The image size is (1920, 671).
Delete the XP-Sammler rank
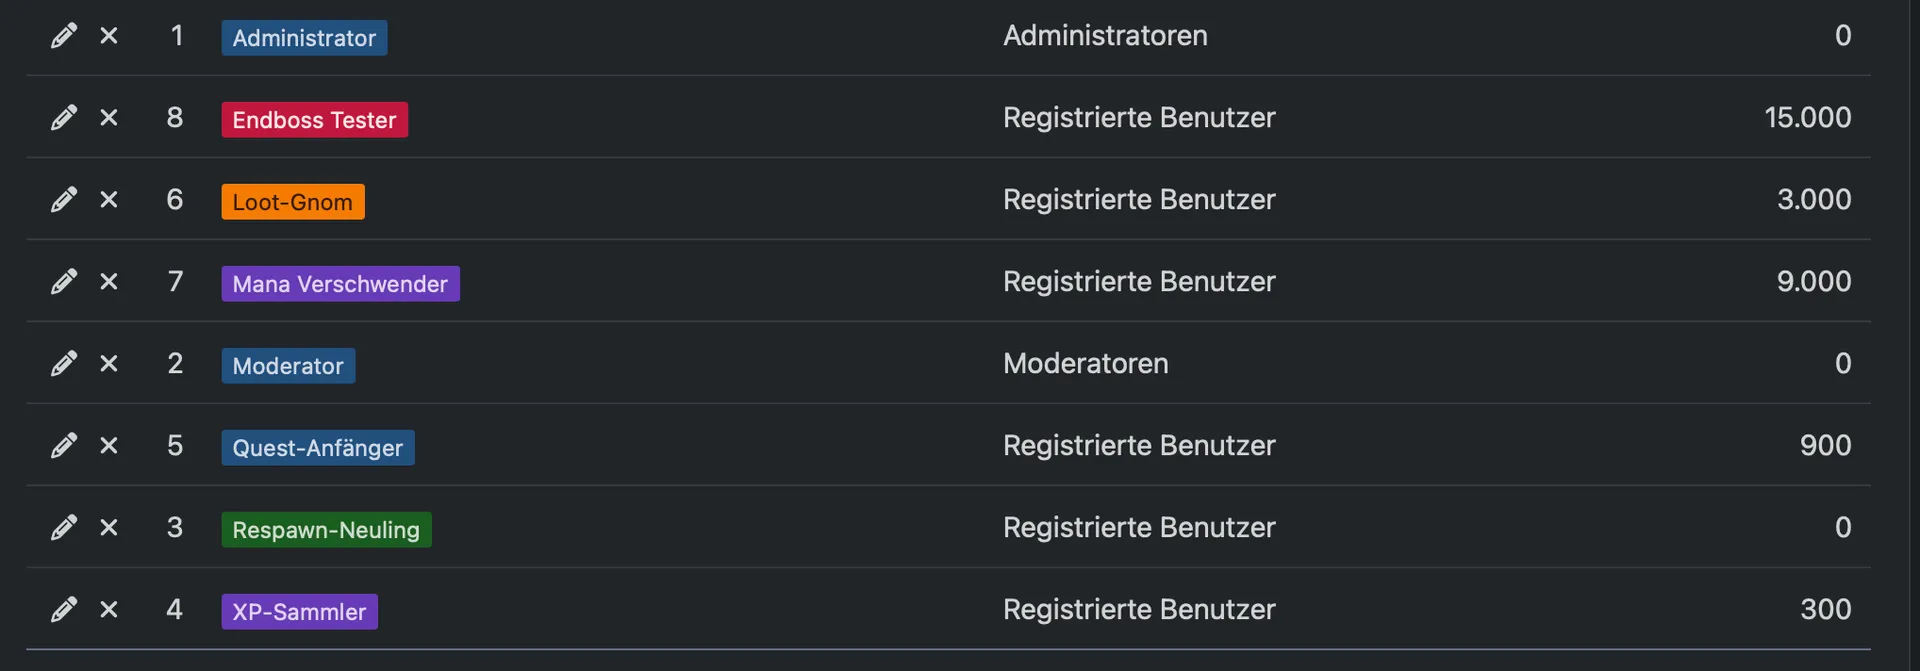(x=109, y=610)
